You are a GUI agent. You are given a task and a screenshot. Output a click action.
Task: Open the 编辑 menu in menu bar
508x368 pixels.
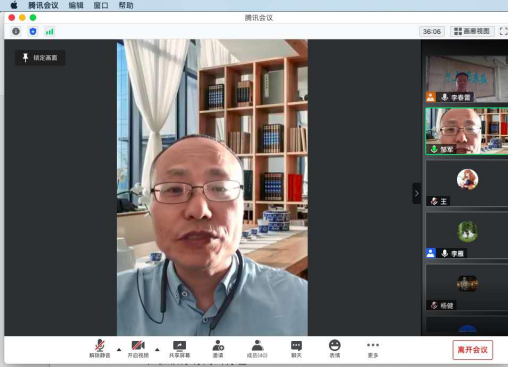(x=76, y=5)
